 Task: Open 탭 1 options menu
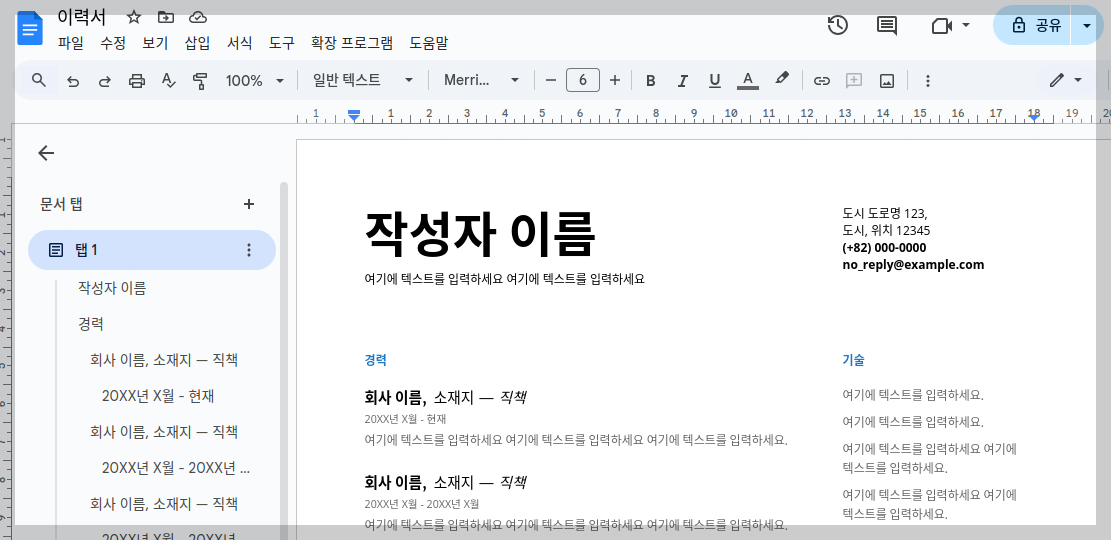coord(249,250)
